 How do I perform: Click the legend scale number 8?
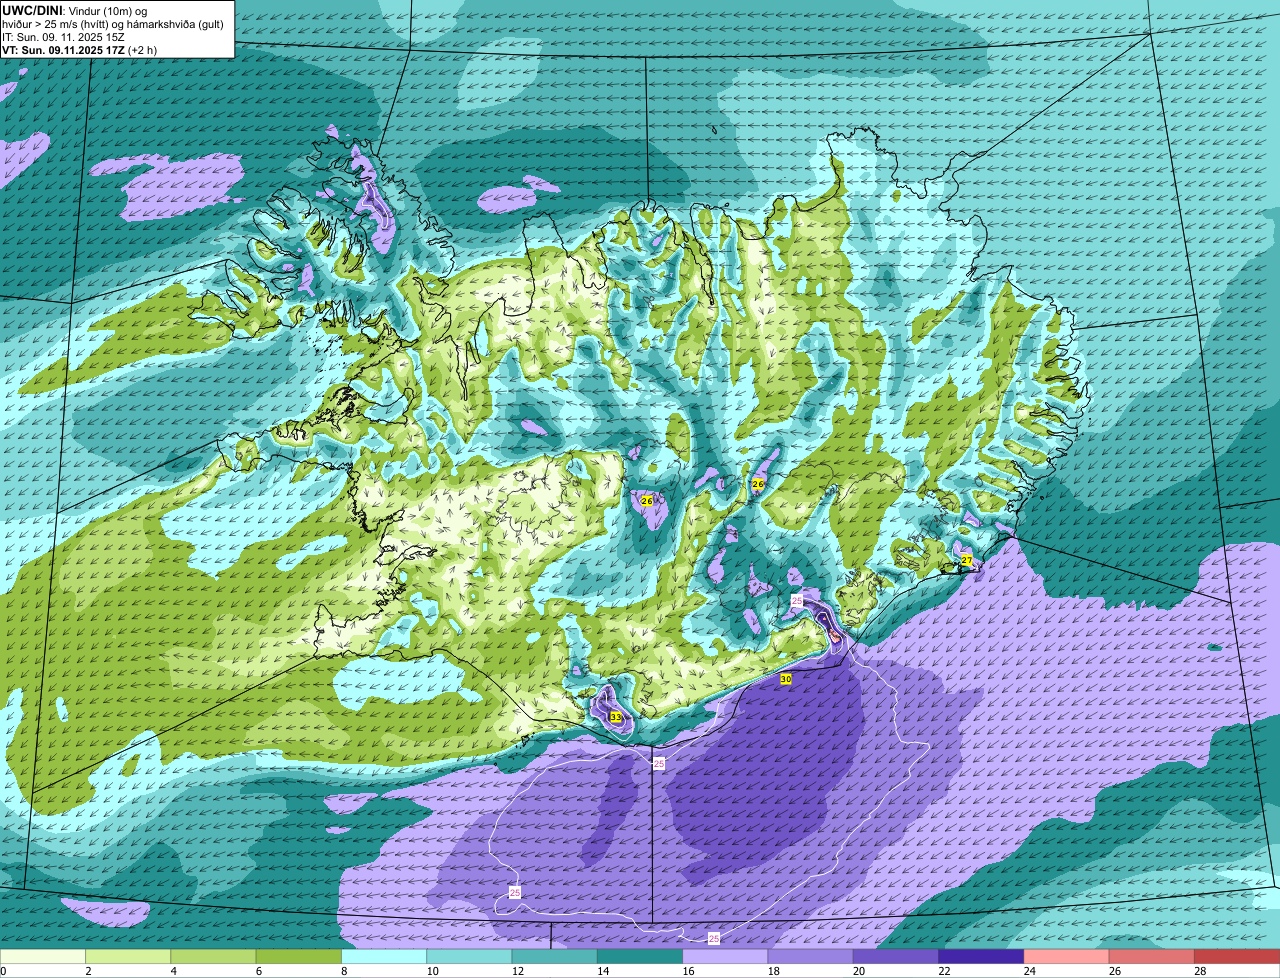[343, 971]
